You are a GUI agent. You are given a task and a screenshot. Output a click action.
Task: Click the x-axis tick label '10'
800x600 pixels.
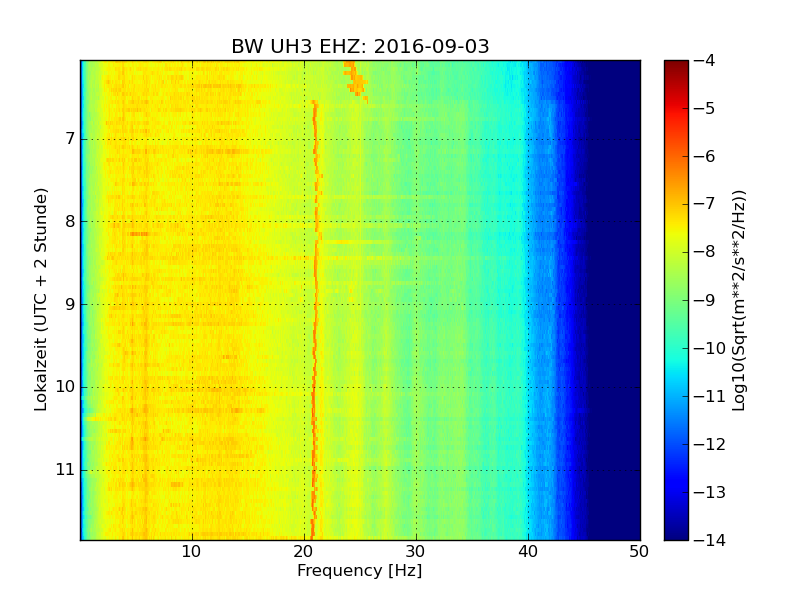click(191, 552)
